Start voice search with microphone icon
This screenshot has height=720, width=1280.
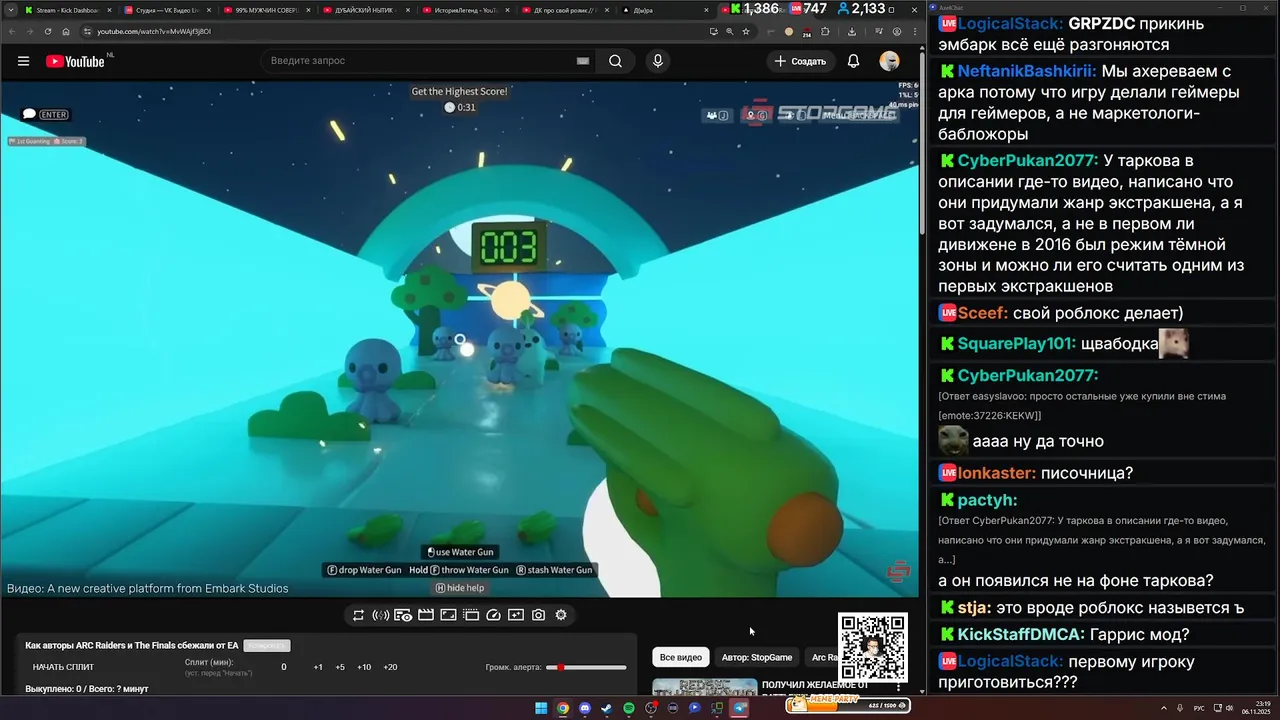[x=657, y=61]
